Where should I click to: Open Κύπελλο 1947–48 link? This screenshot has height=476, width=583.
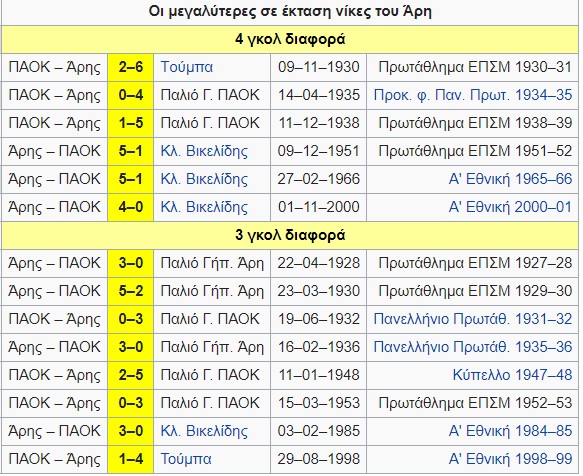(x=512, y=375)
